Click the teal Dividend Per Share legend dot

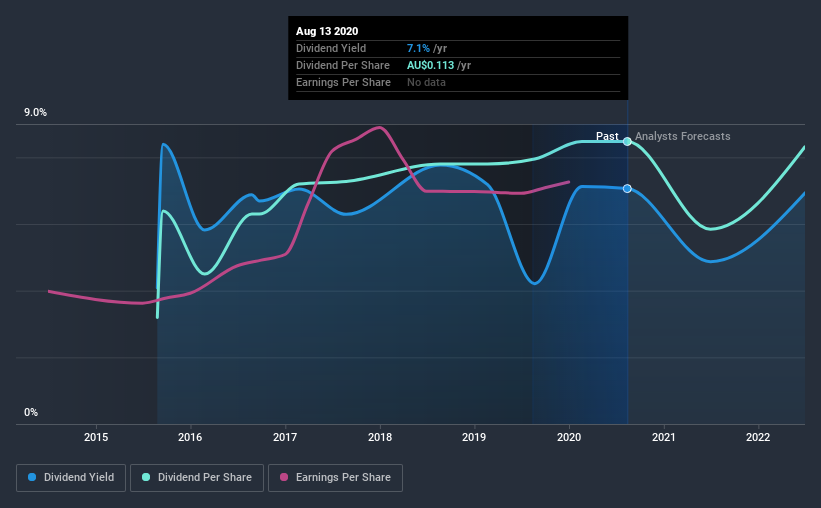click(x=146, y=477)
